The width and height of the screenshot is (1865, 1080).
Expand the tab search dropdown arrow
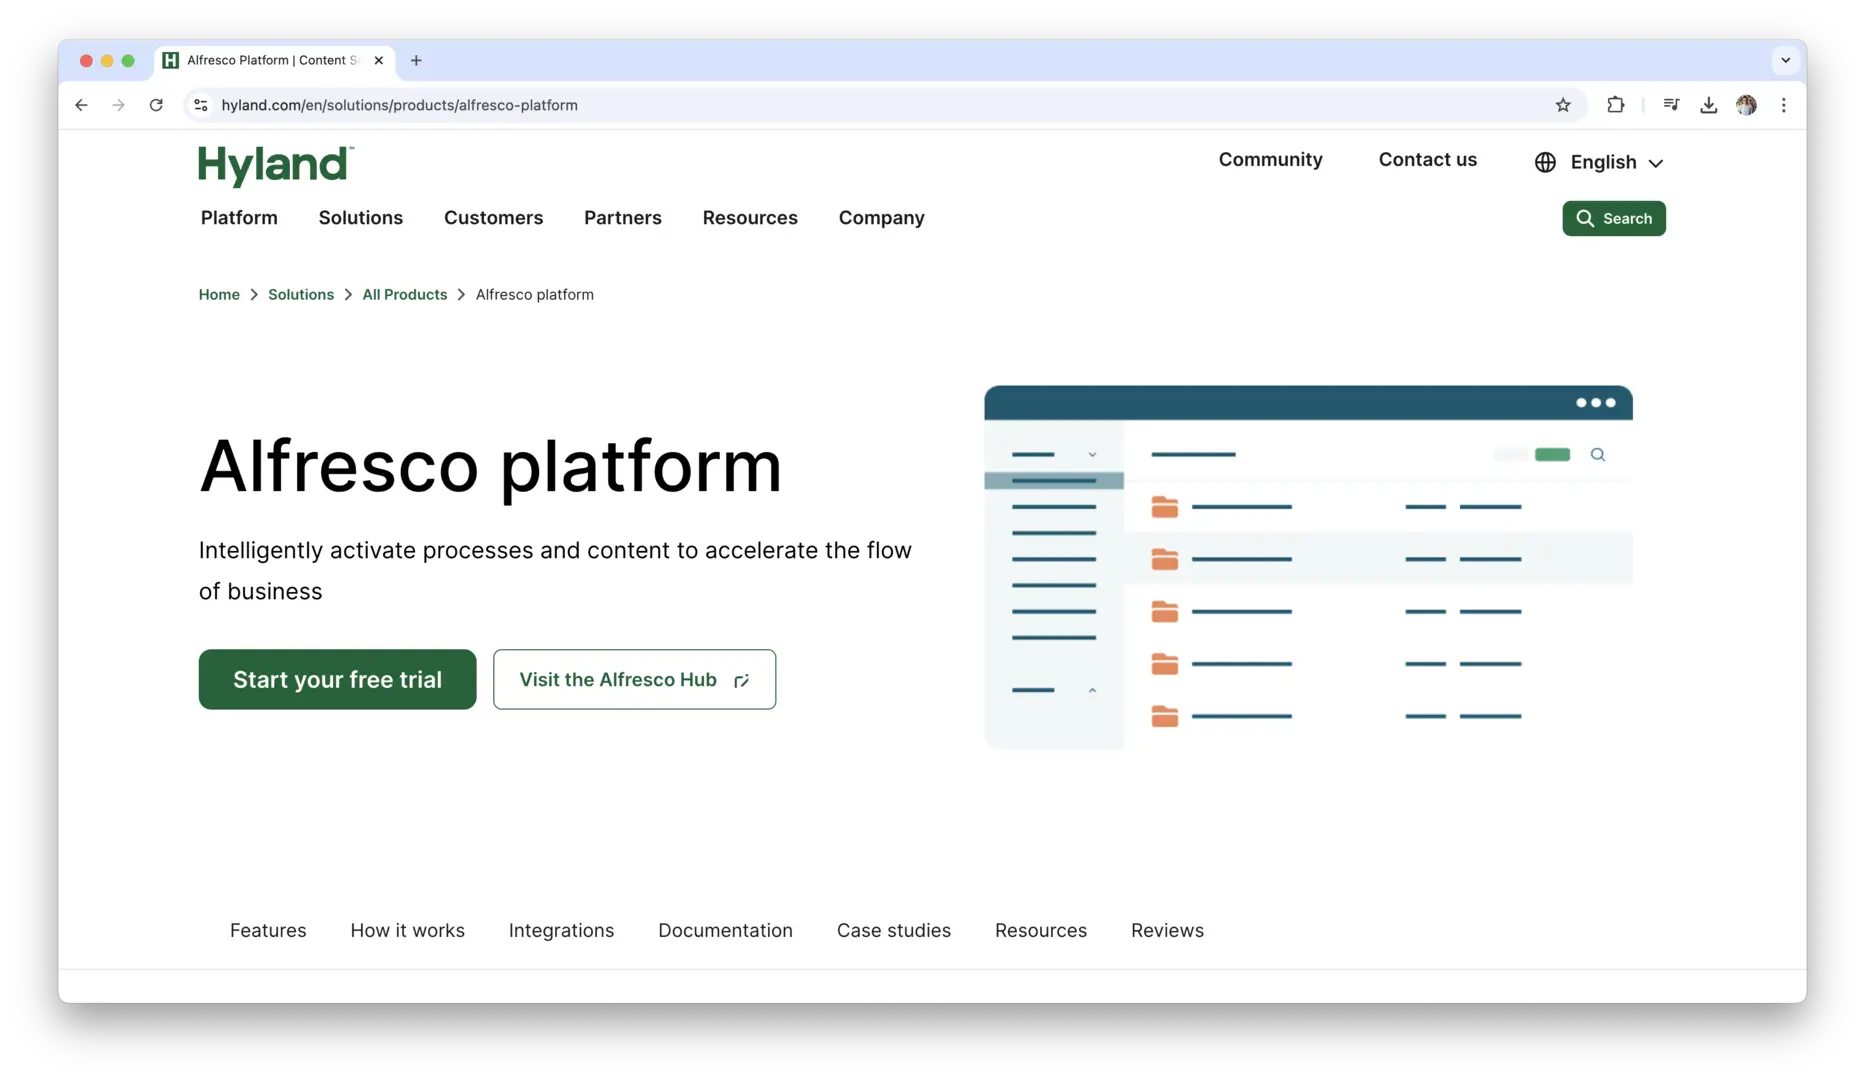click(x=1785, y=60)
